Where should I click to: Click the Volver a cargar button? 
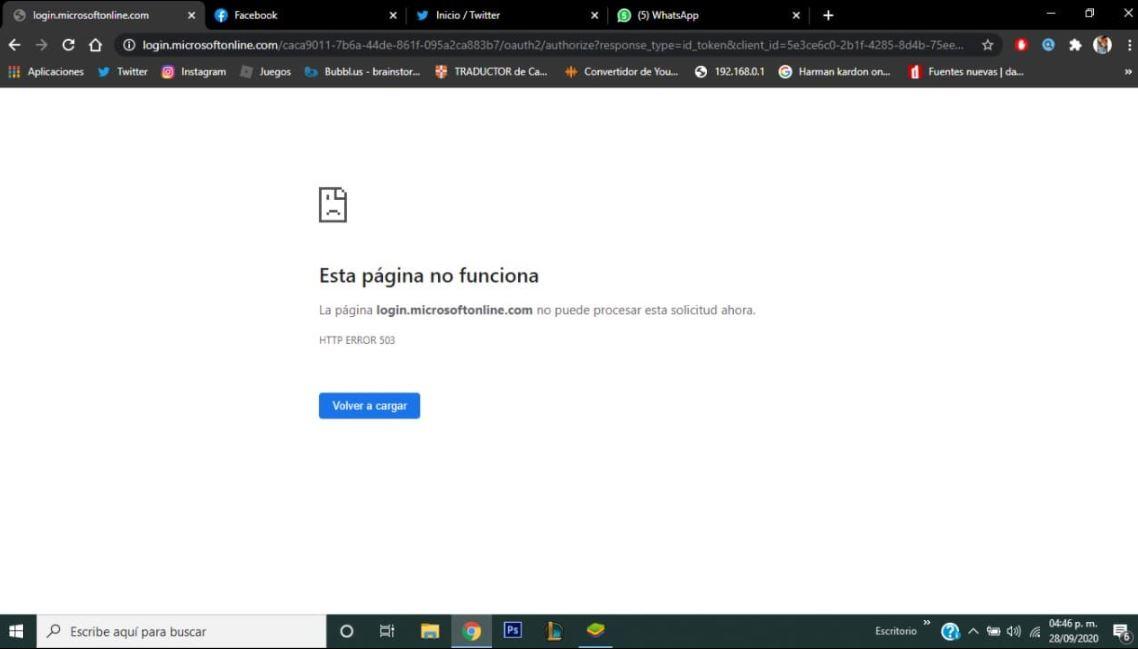[x=369, y=406]
